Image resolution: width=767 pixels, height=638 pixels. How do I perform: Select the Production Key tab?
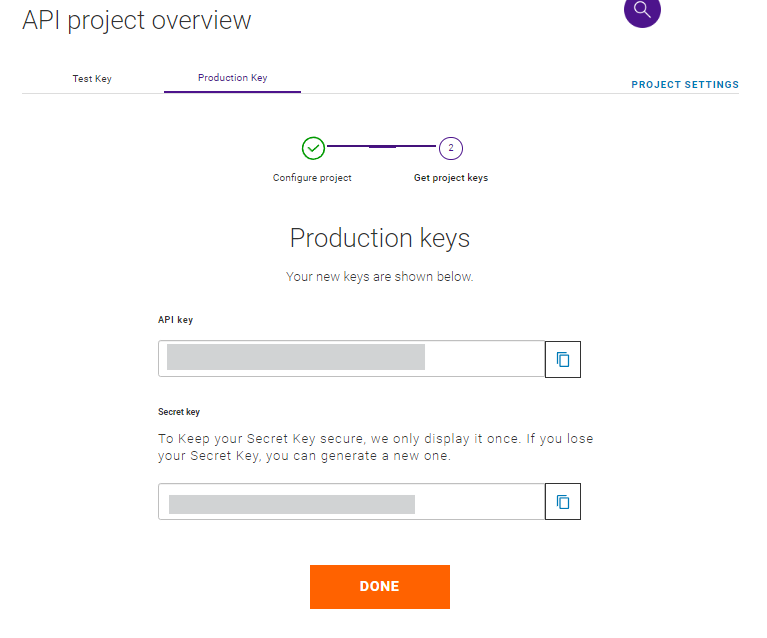tap(232, 78)
